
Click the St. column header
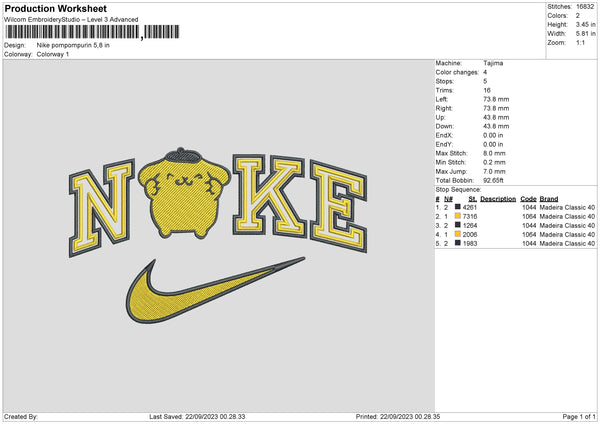(473, 199)
